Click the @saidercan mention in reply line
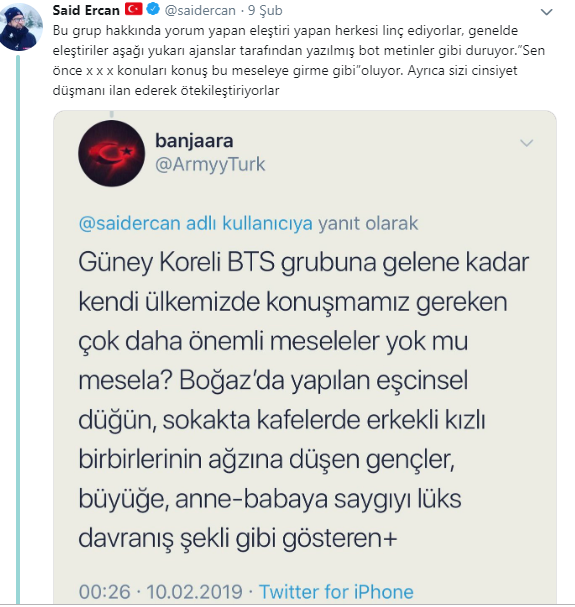 coord(130,223)
